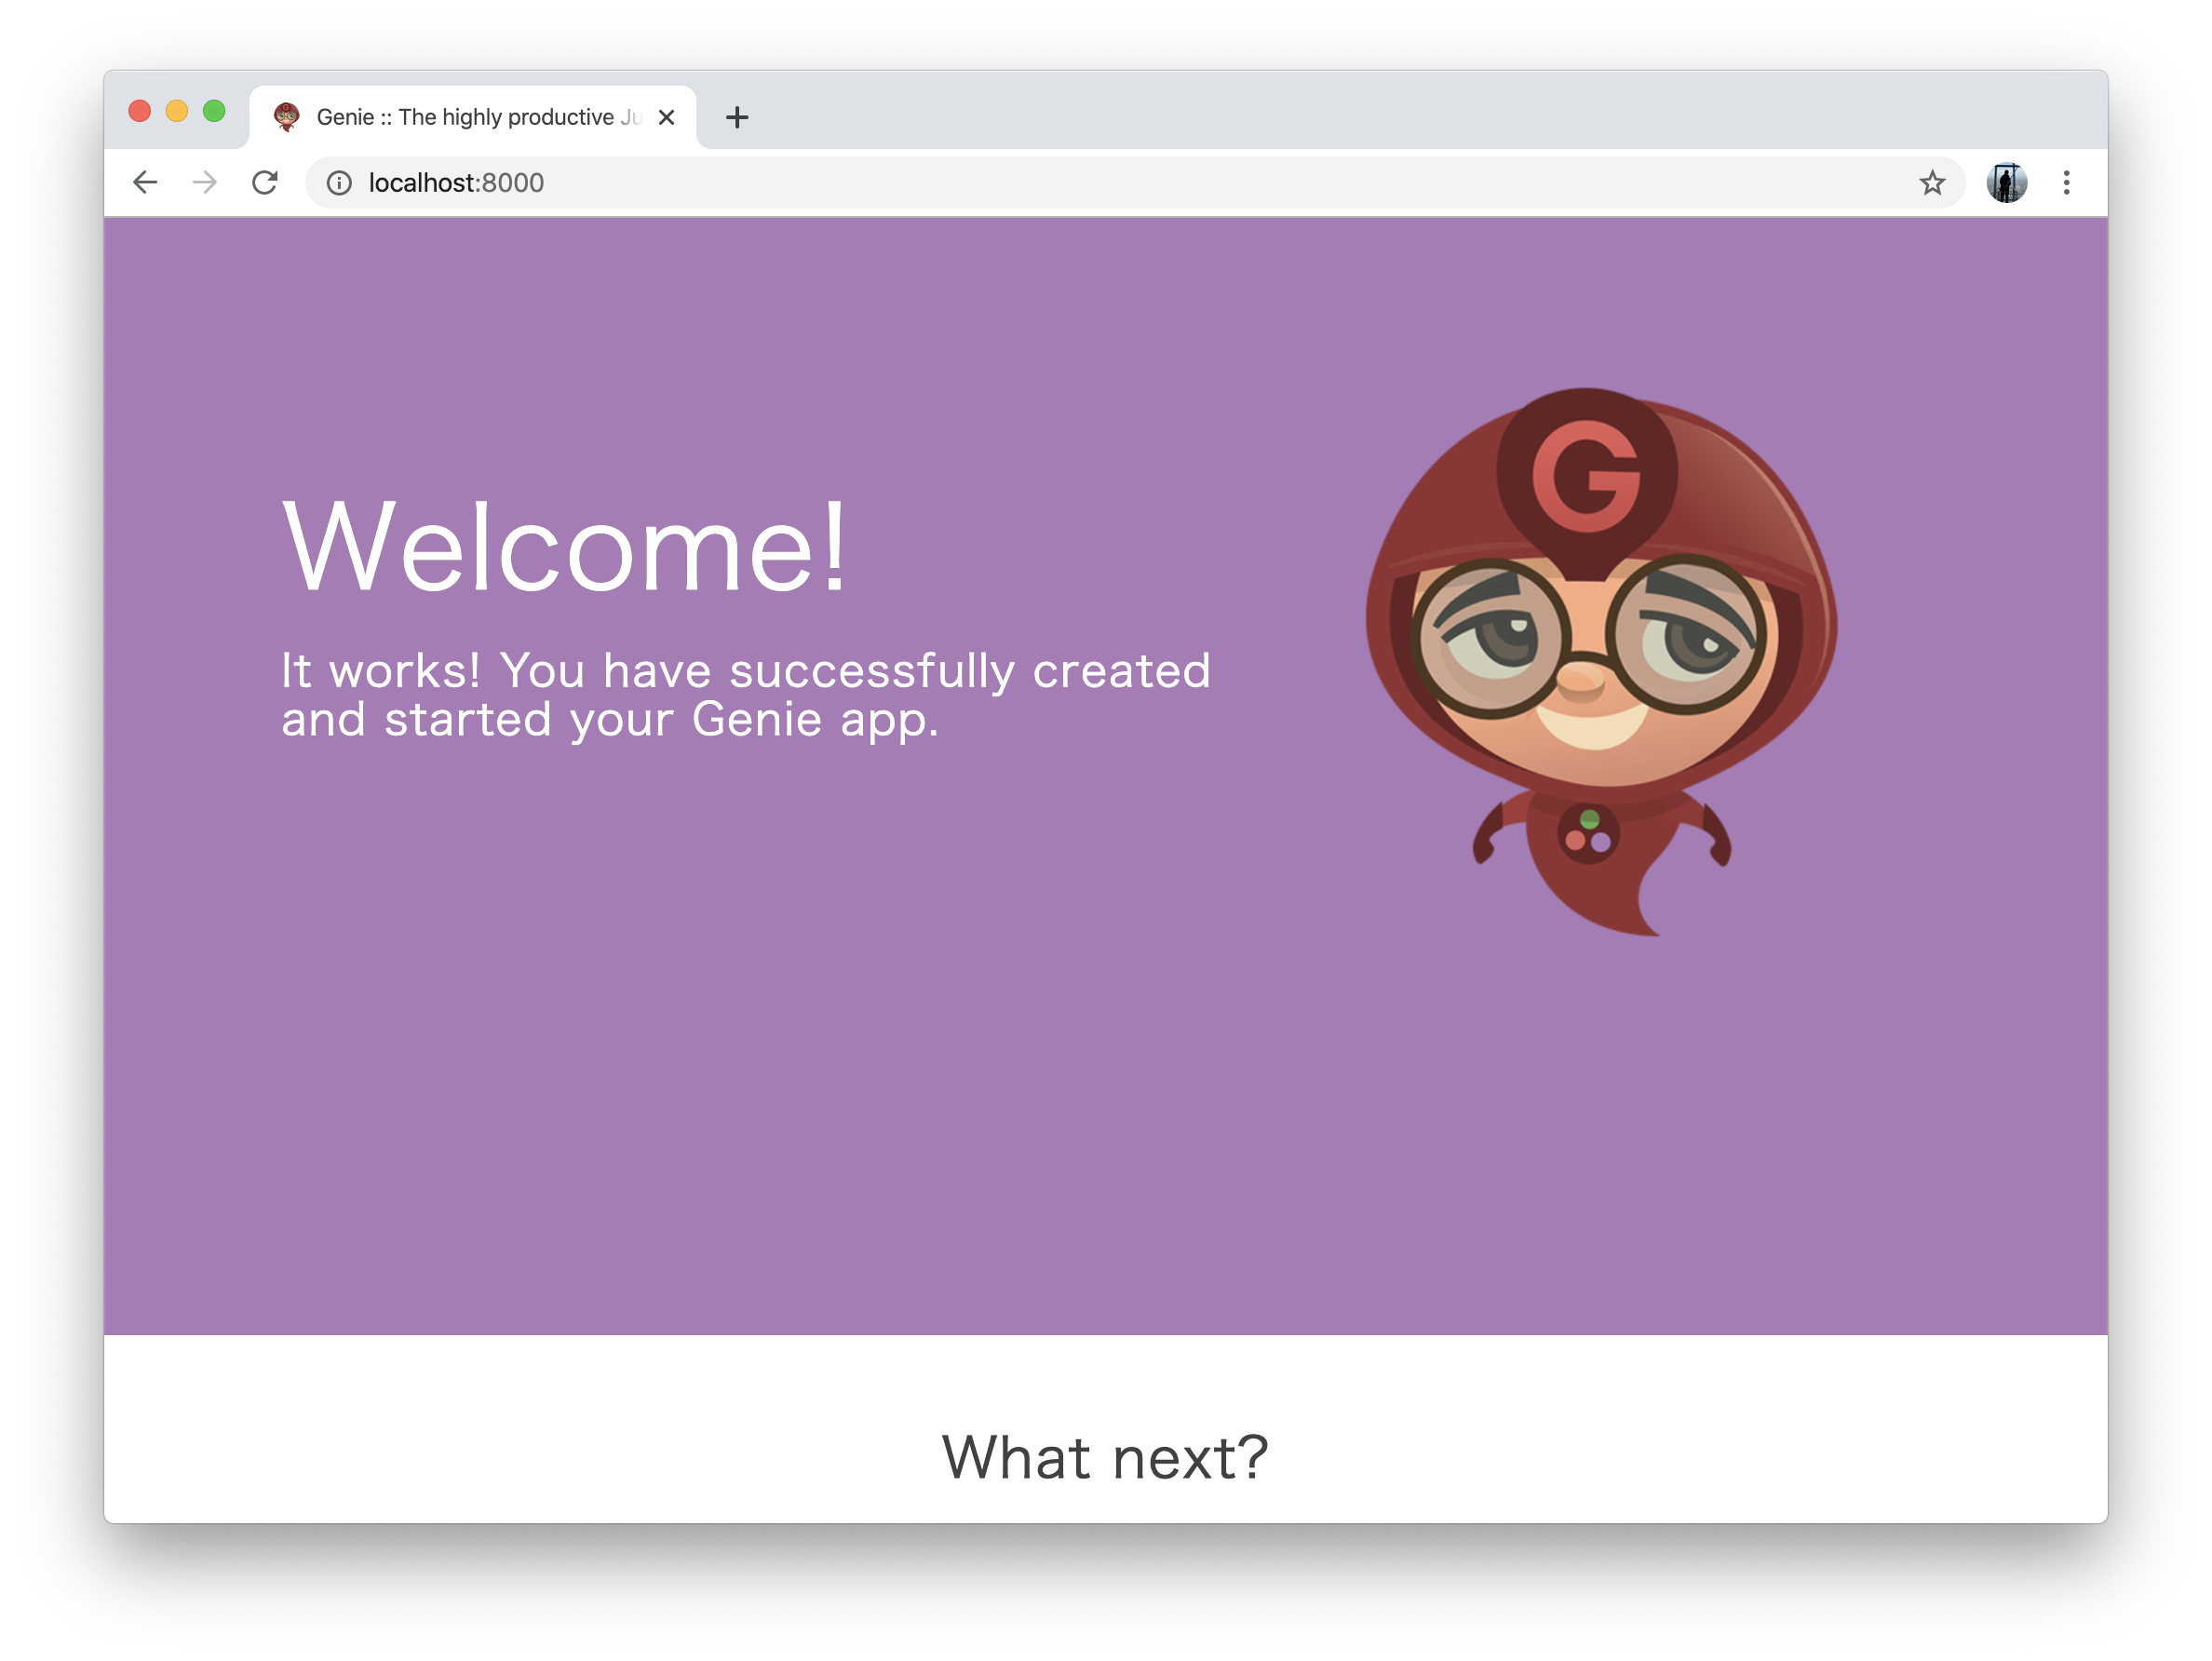
Task: Open the Chrome three-dot menu
Action: pyautogui.click(x=2066, y=183)
